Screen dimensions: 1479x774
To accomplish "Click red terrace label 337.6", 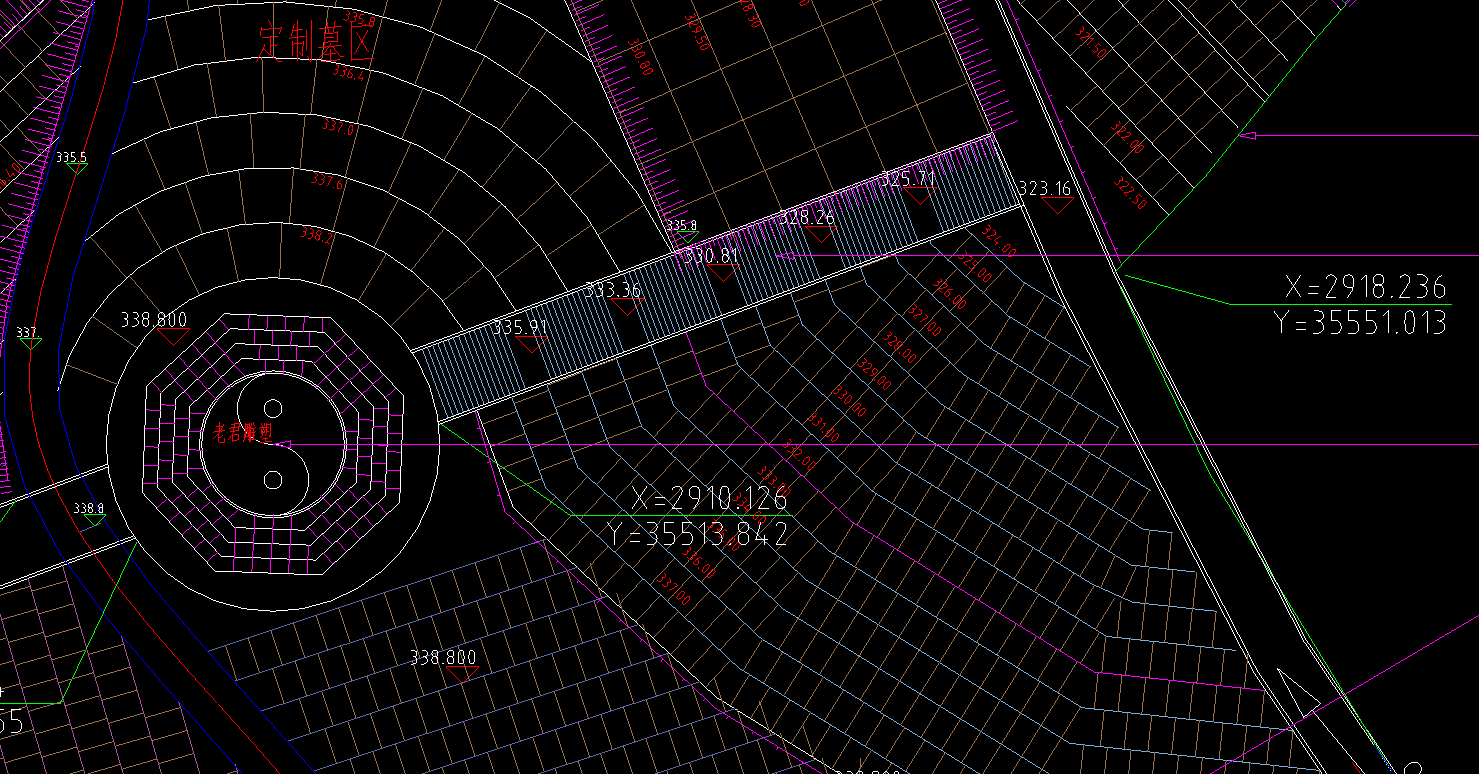I will pyautogui.click(x=327, y=182).
